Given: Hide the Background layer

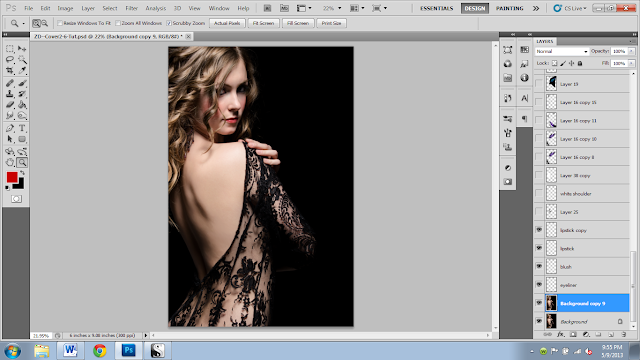Looking at the screenshot, I should point(539,322).
